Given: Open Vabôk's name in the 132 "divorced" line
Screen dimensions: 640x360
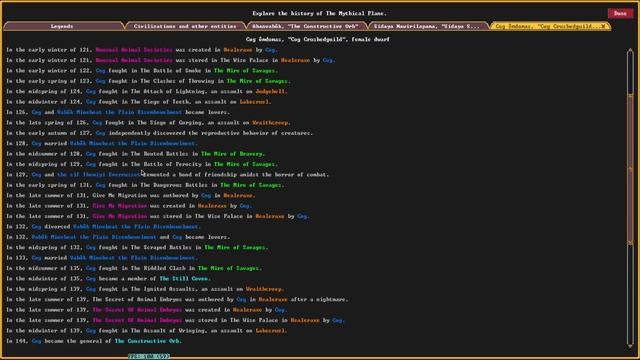Looking at the screenshot, I should 136,227.
